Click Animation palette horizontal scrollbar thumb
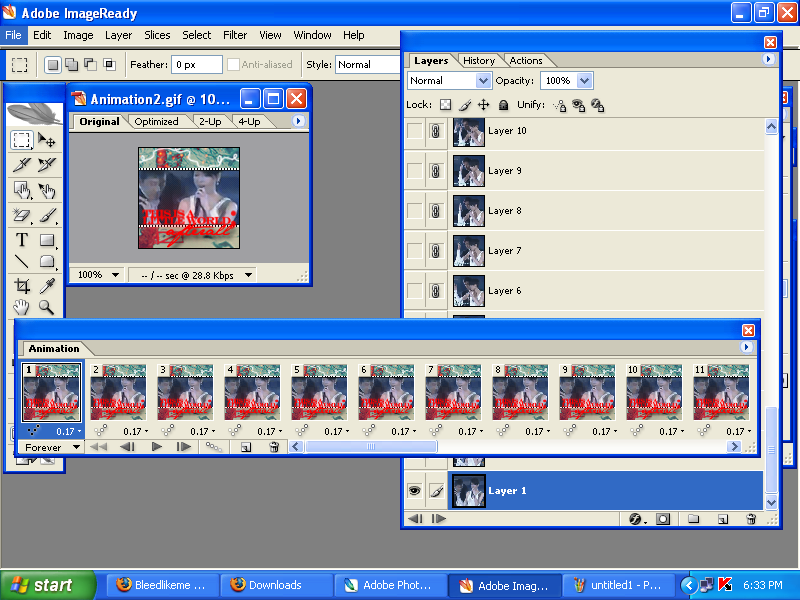This screenshot has width=800, height=600. [371, 447]
